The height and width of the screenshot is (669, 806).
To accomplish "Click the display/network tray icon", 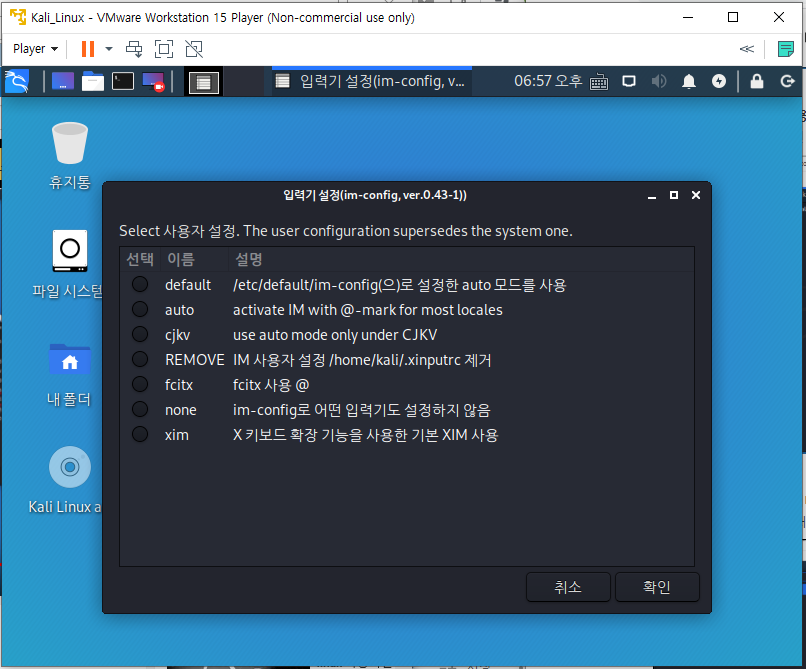I will click(629, 81).
